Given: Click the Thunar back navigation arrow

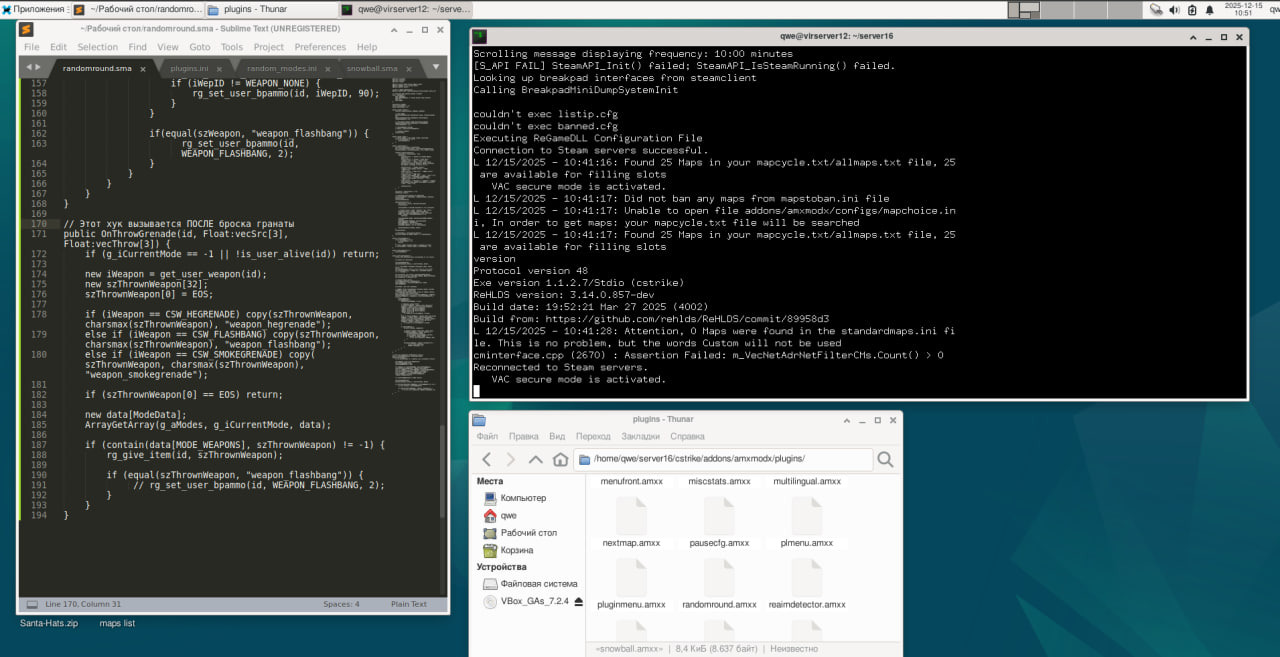Looking at the screenshot, I should (487, 459).
